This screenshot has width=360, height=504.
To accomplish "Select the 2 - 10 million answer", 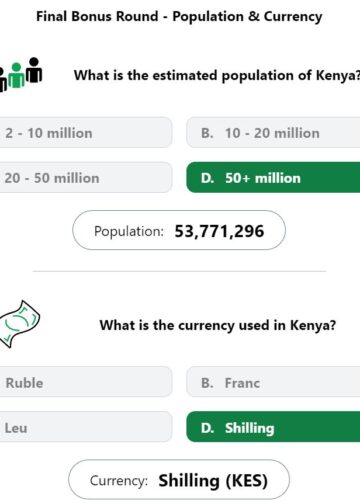I will click(86, 133).
